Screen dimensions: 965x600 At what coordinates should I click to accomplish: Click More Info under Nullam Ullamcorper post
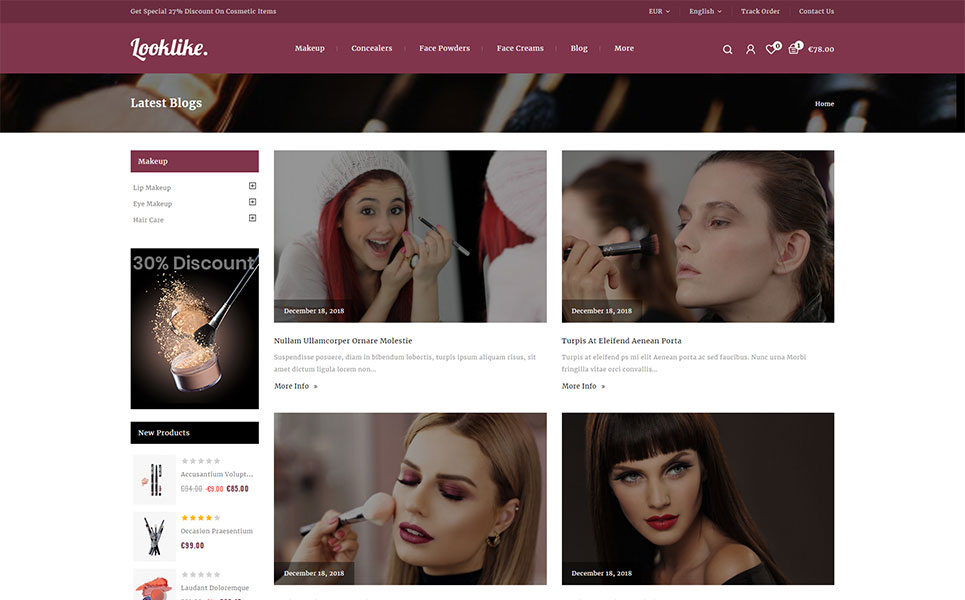tap(296, 386)
